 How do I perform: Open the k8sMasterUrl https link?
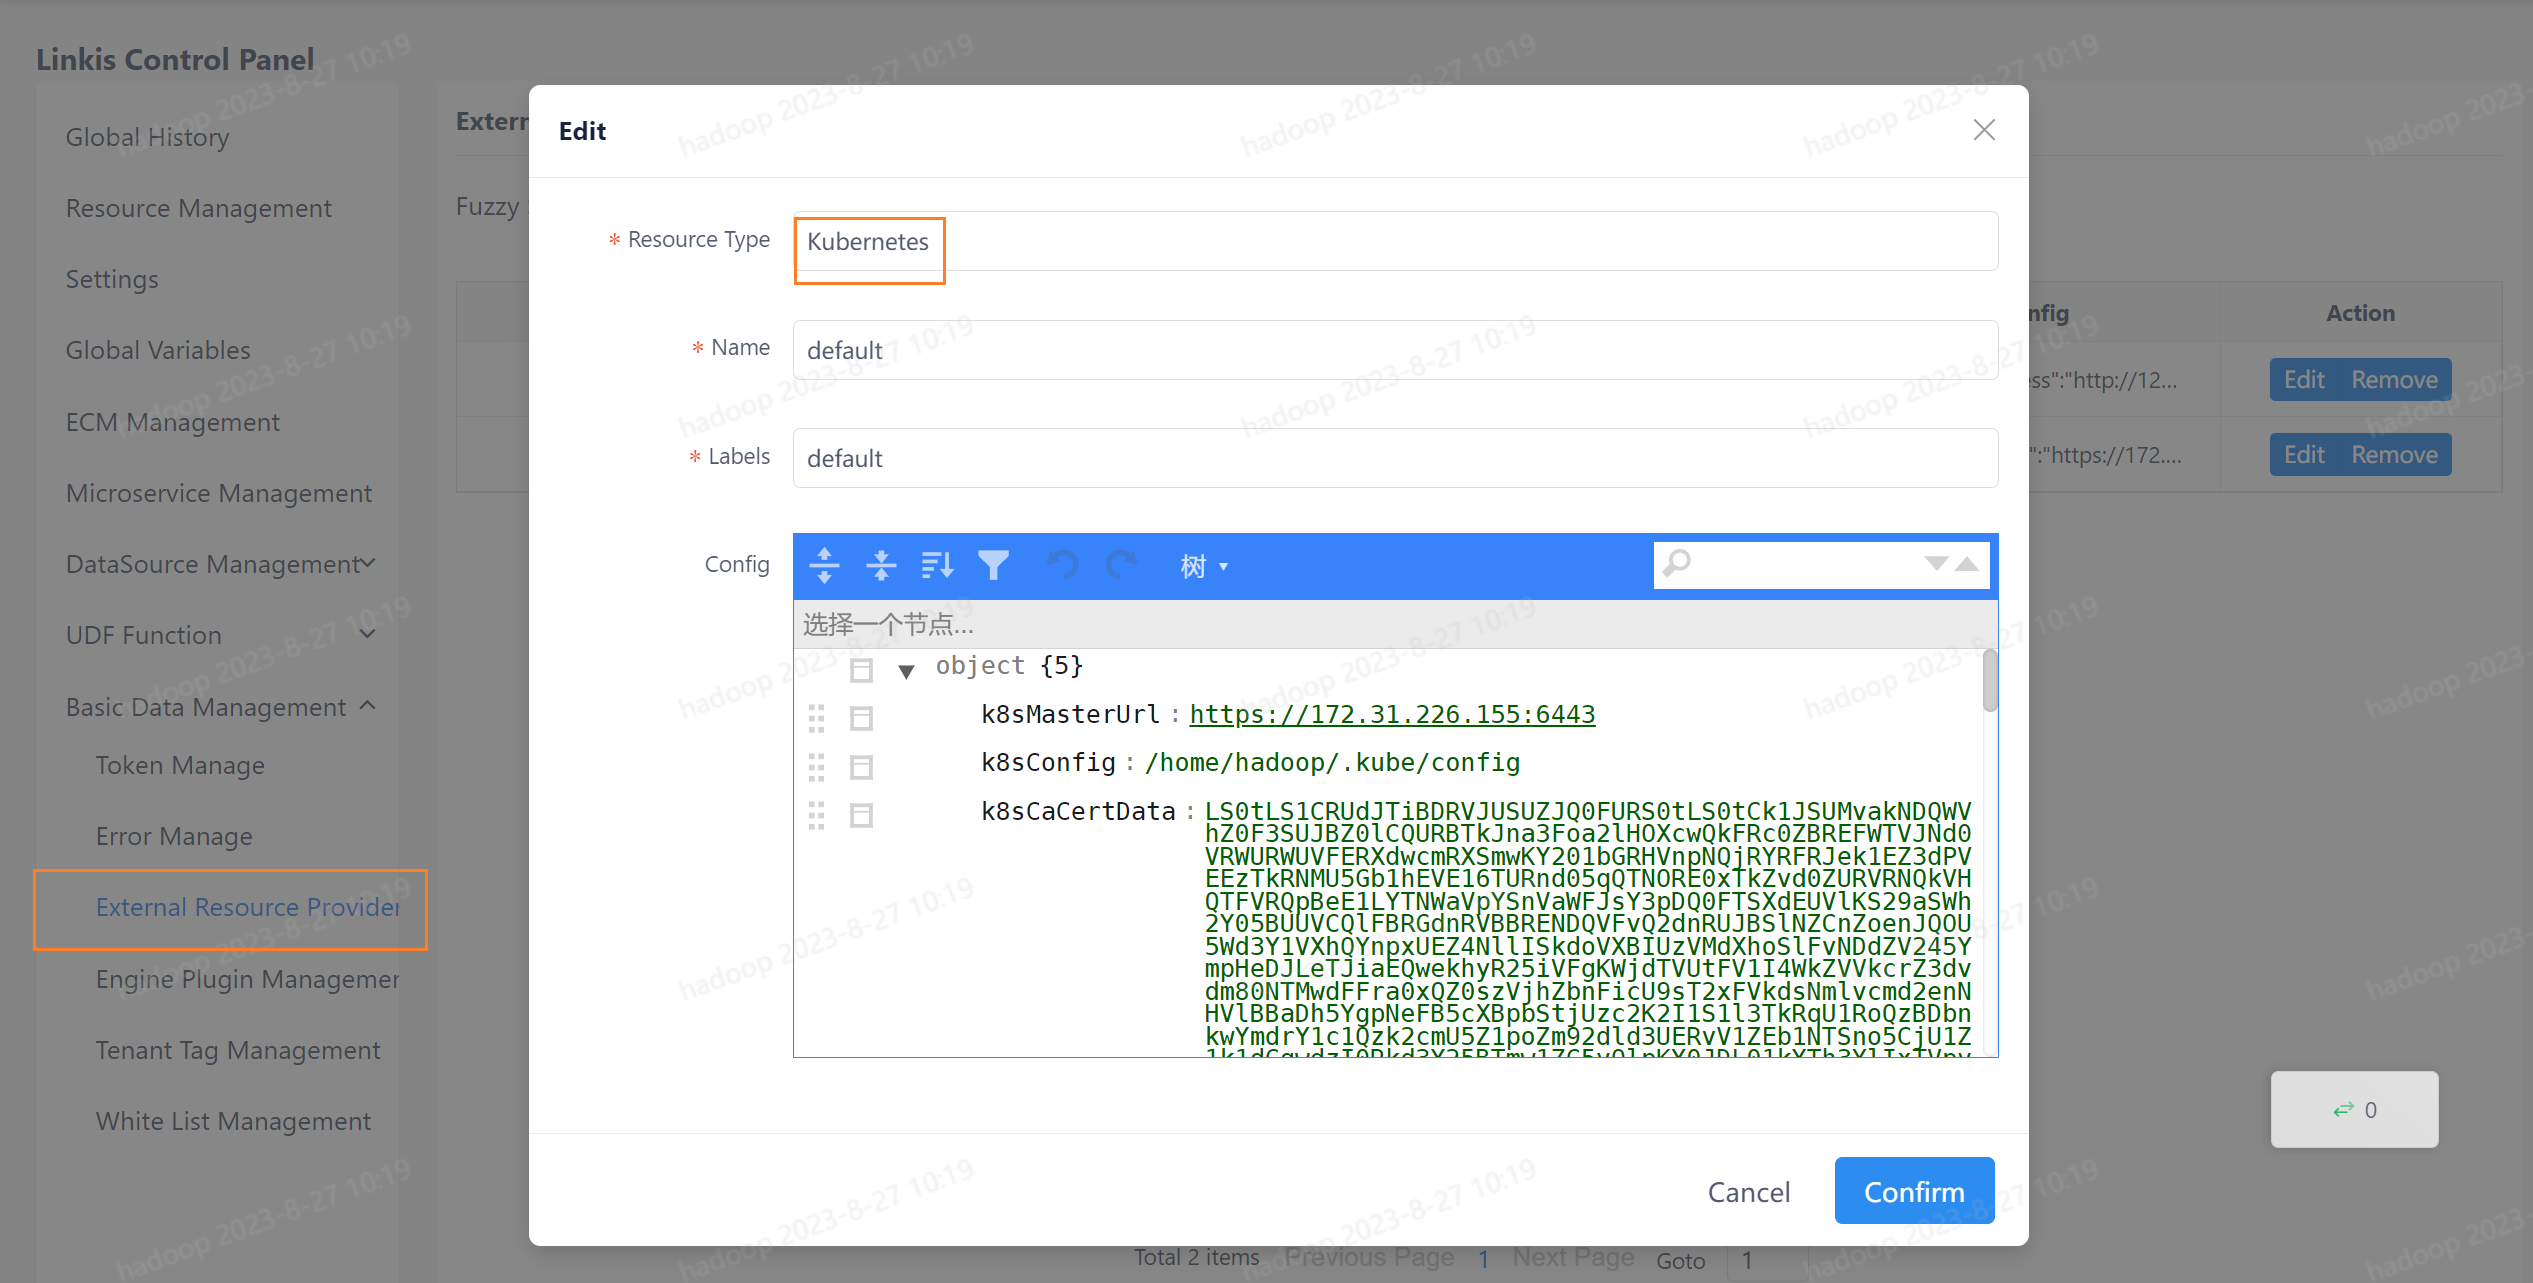coord(1391,714)
